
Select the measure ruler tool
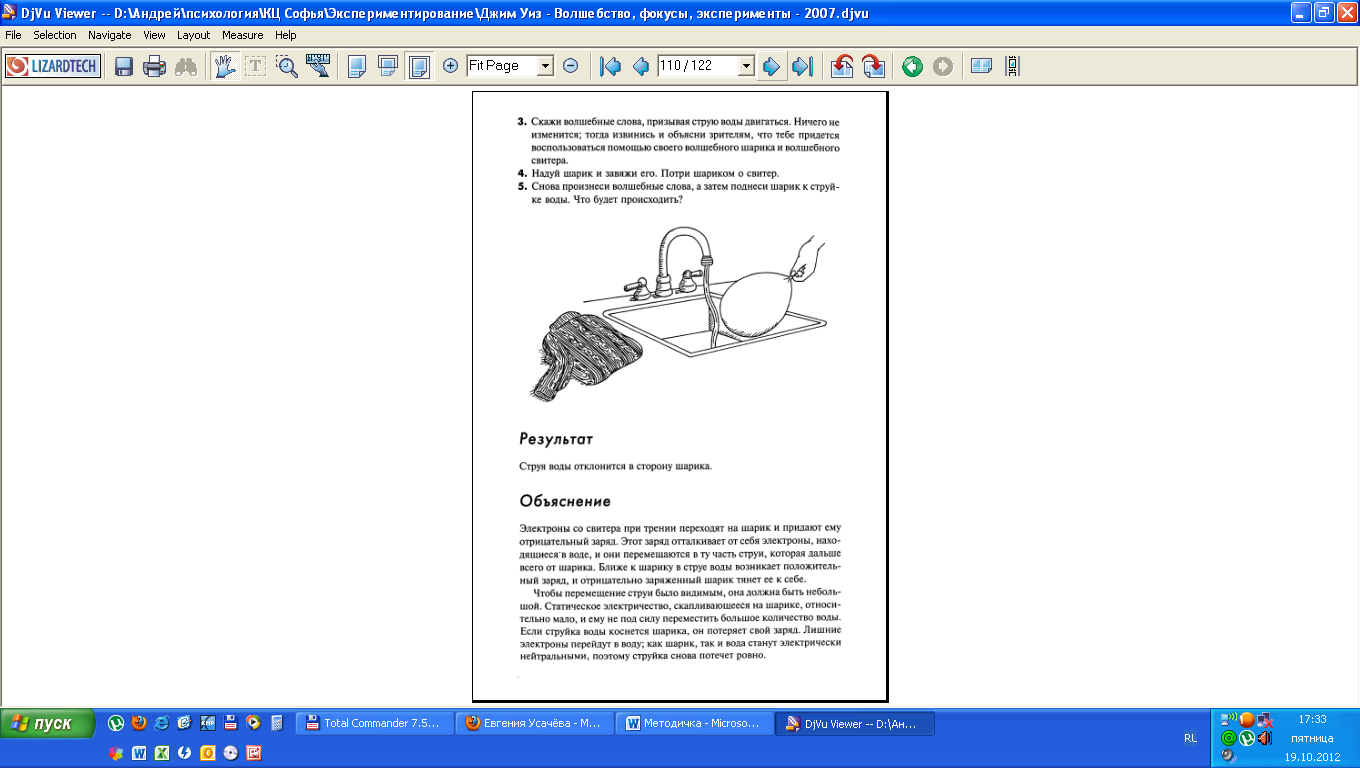point(318,66)
